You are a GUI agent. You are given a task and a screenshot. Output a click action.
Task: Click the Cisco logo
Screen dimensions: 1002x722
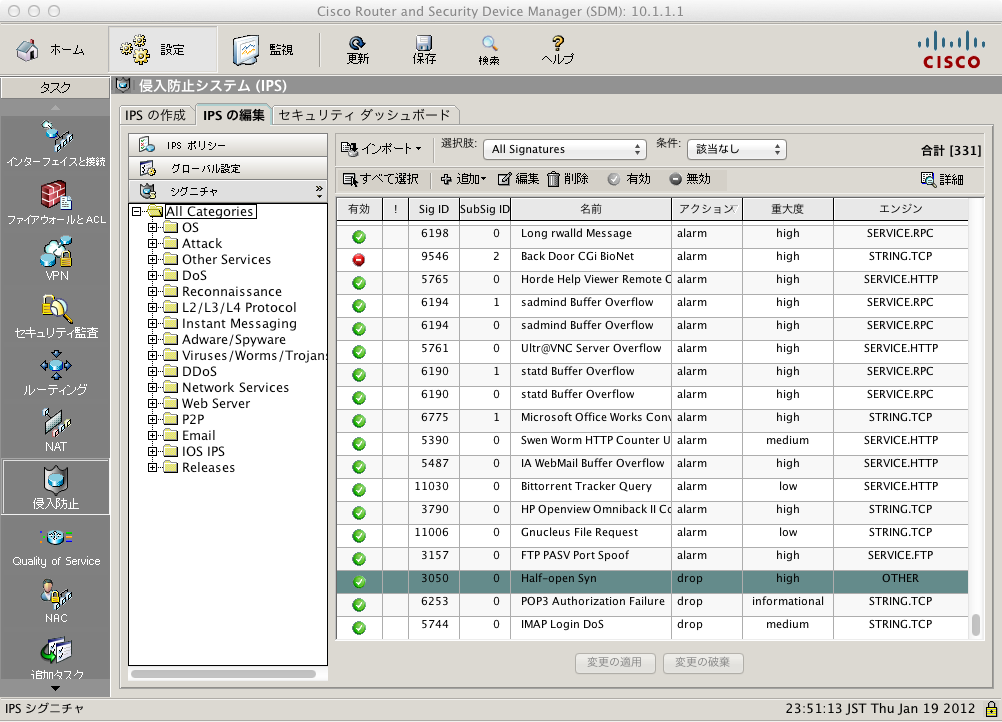click(951, 50)
